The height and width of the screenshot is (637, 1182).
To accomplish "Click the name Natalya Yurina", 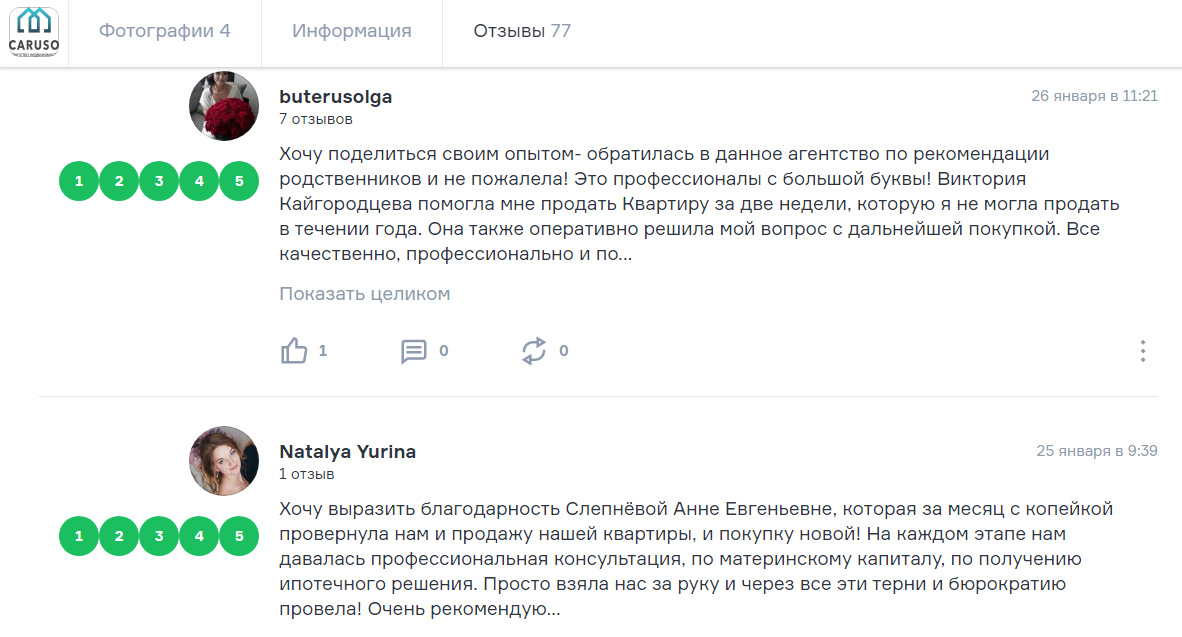I will pyautogui.click(x=347, y=452).
